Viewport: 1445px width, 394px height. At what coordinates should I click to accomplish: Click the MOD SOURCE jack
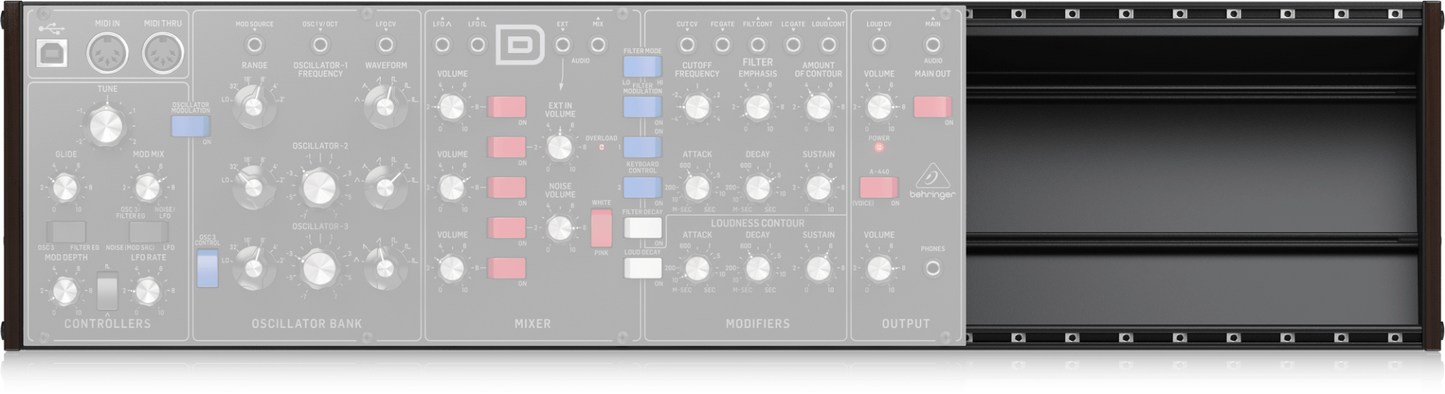click(x=254, y=45)
